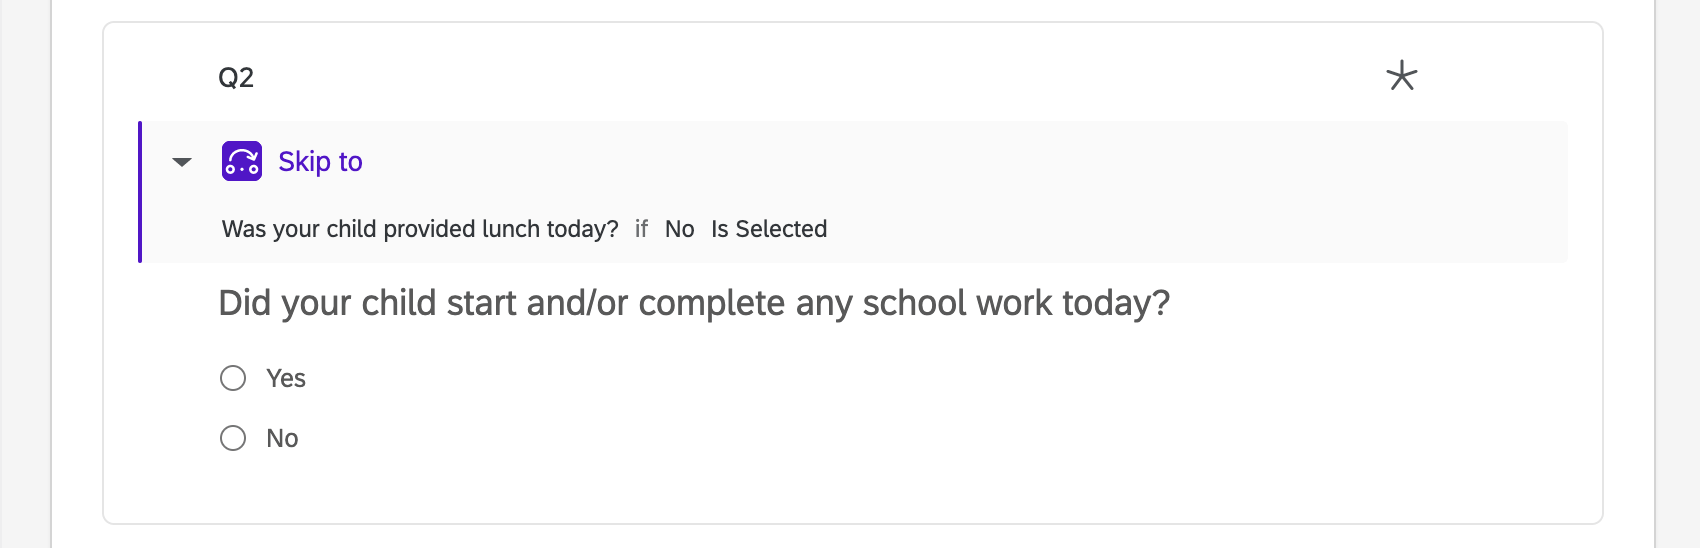Click the Yes answer choice label
This screenshot has height=548, width=1700.
(286, 378)
